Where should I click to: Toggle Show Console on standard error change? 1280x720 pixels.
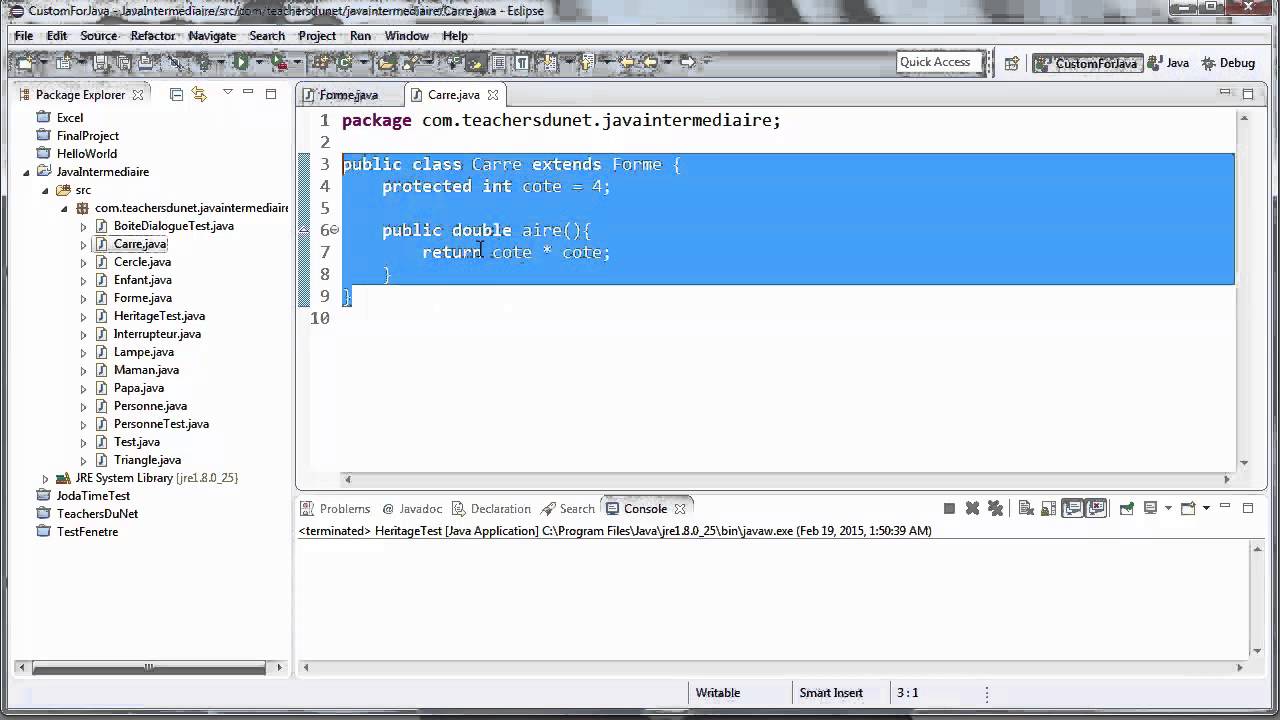pyautogui.click(x=1096, y=508)
